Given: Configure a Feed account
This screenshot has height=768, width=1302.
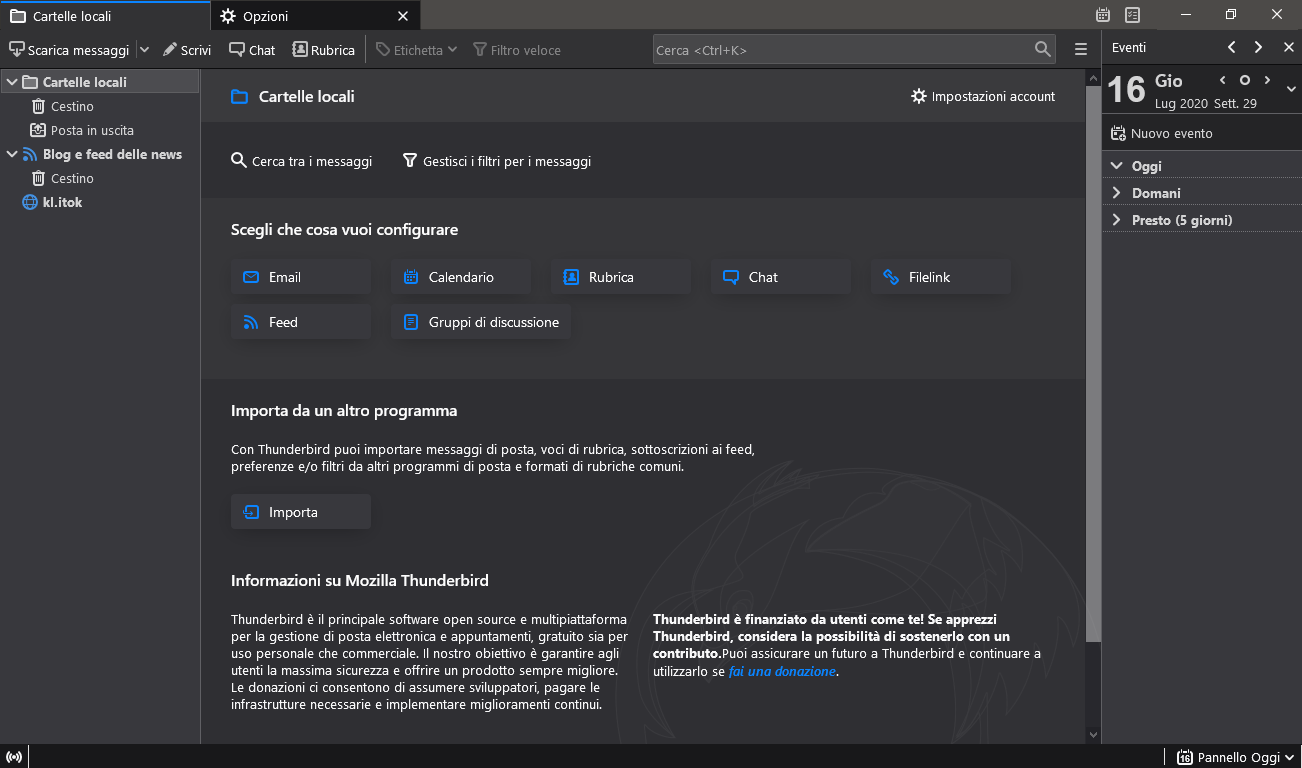Looking at the screenshot, I should (301, 322).
